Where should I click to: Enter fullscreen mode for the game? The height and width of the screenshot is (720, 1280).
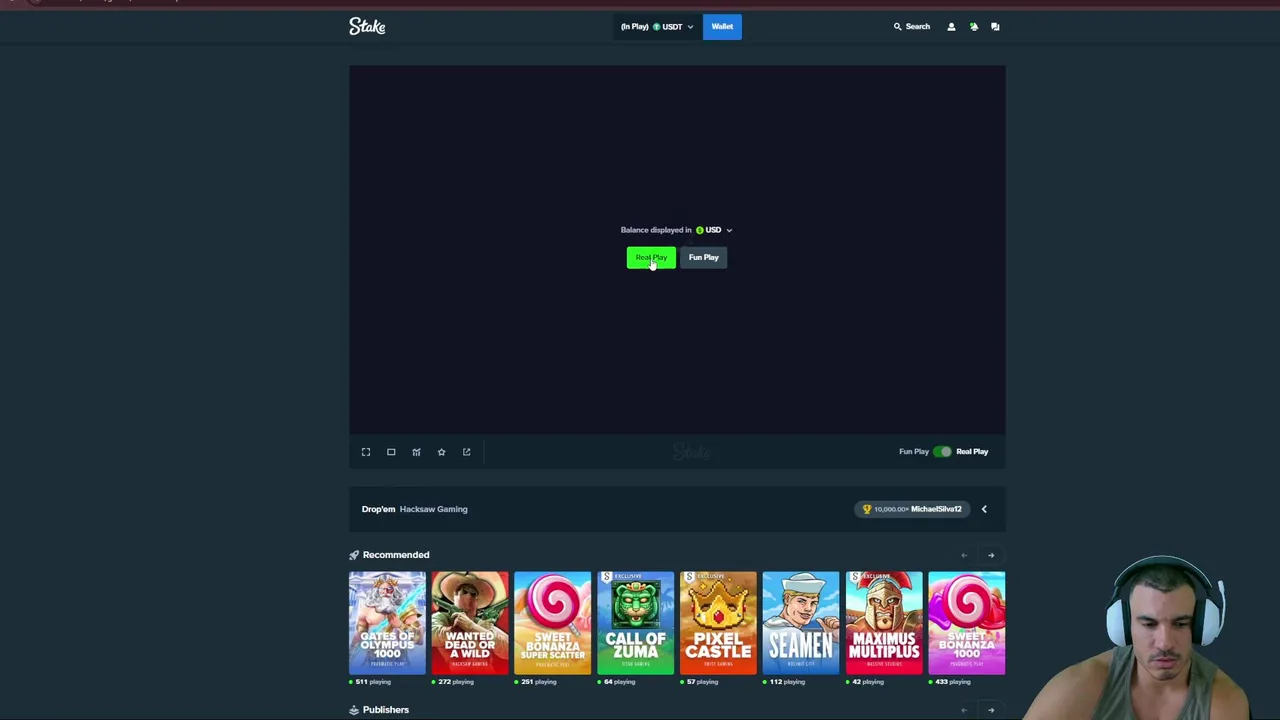coord(366,452)
